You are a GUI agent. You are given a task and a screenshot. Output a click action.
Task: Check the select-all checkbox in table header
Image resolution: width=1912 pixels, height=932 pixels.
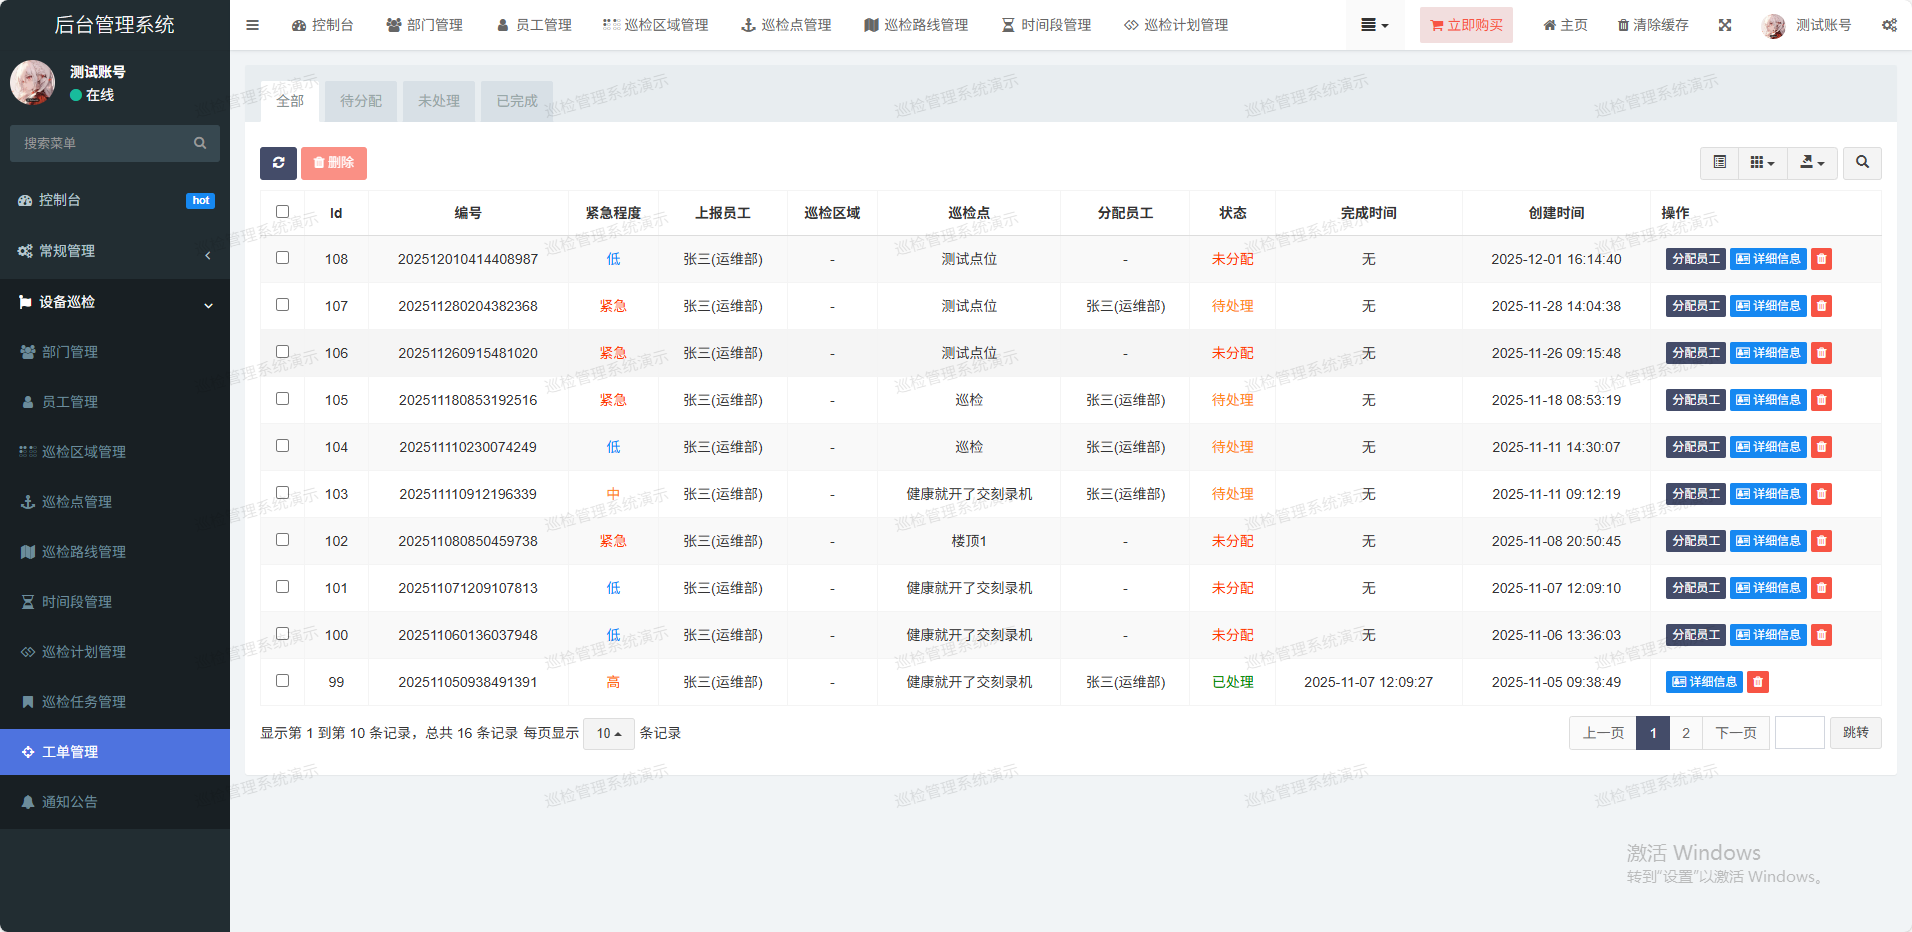pyautogui.click(x=282, y=212)
